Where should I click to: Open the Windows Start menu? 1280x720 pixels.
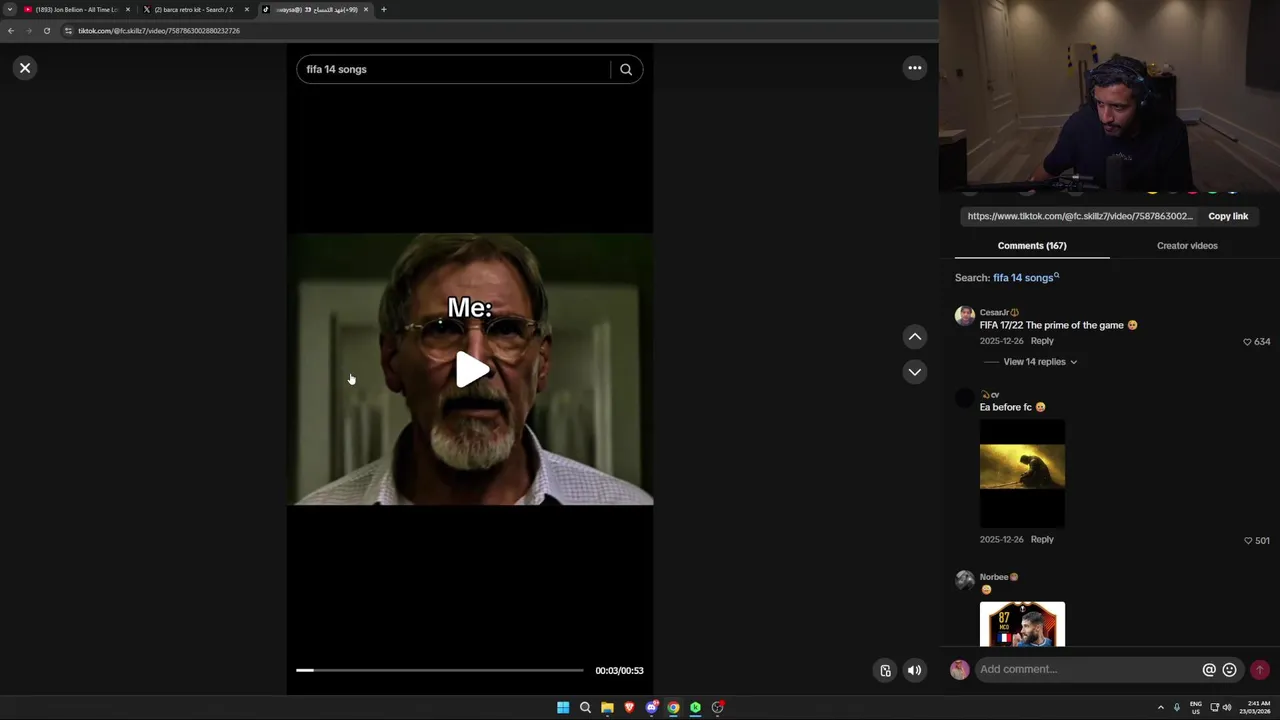[x=563, y=707]
